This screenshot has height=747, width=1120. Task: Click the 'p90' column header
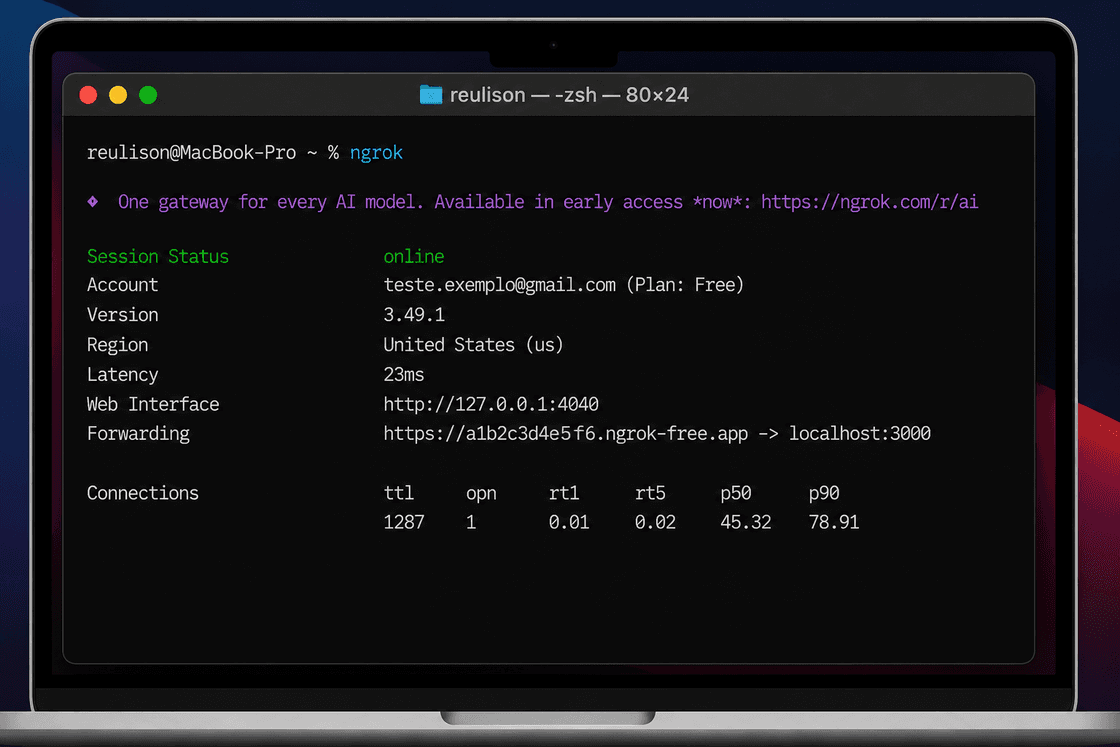click(824, 493)
